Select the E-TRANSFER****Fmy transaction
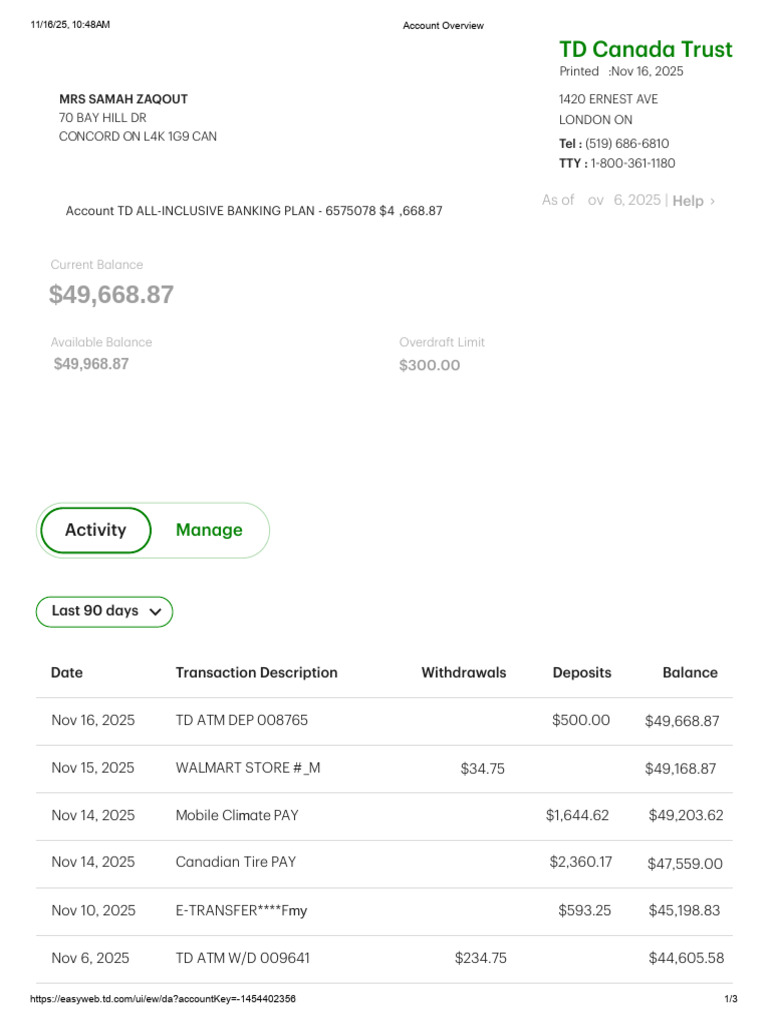This screenshot has width=768, height=1024. (x=384, y=911)
